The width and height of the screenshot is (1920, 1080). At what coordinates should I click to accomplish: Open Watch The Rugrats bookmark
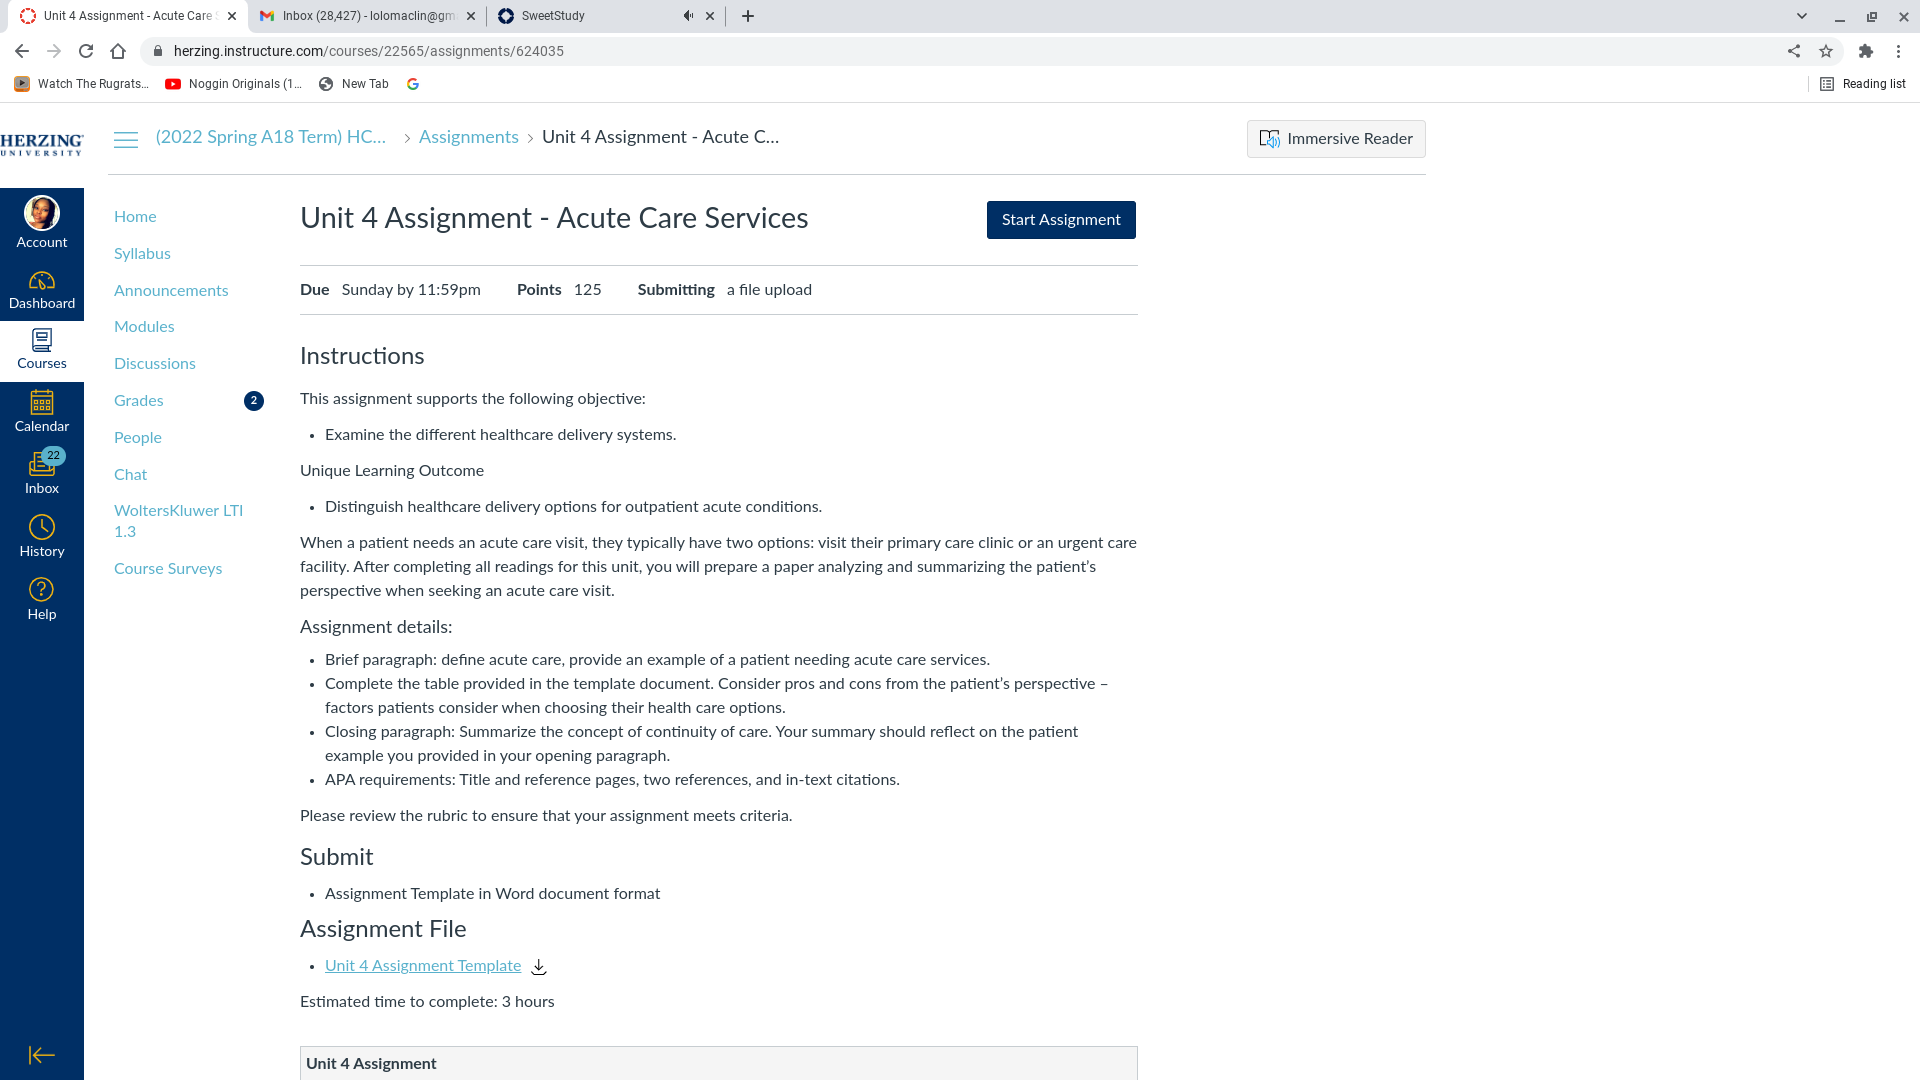pyautogui.click(x=81, y=84)
